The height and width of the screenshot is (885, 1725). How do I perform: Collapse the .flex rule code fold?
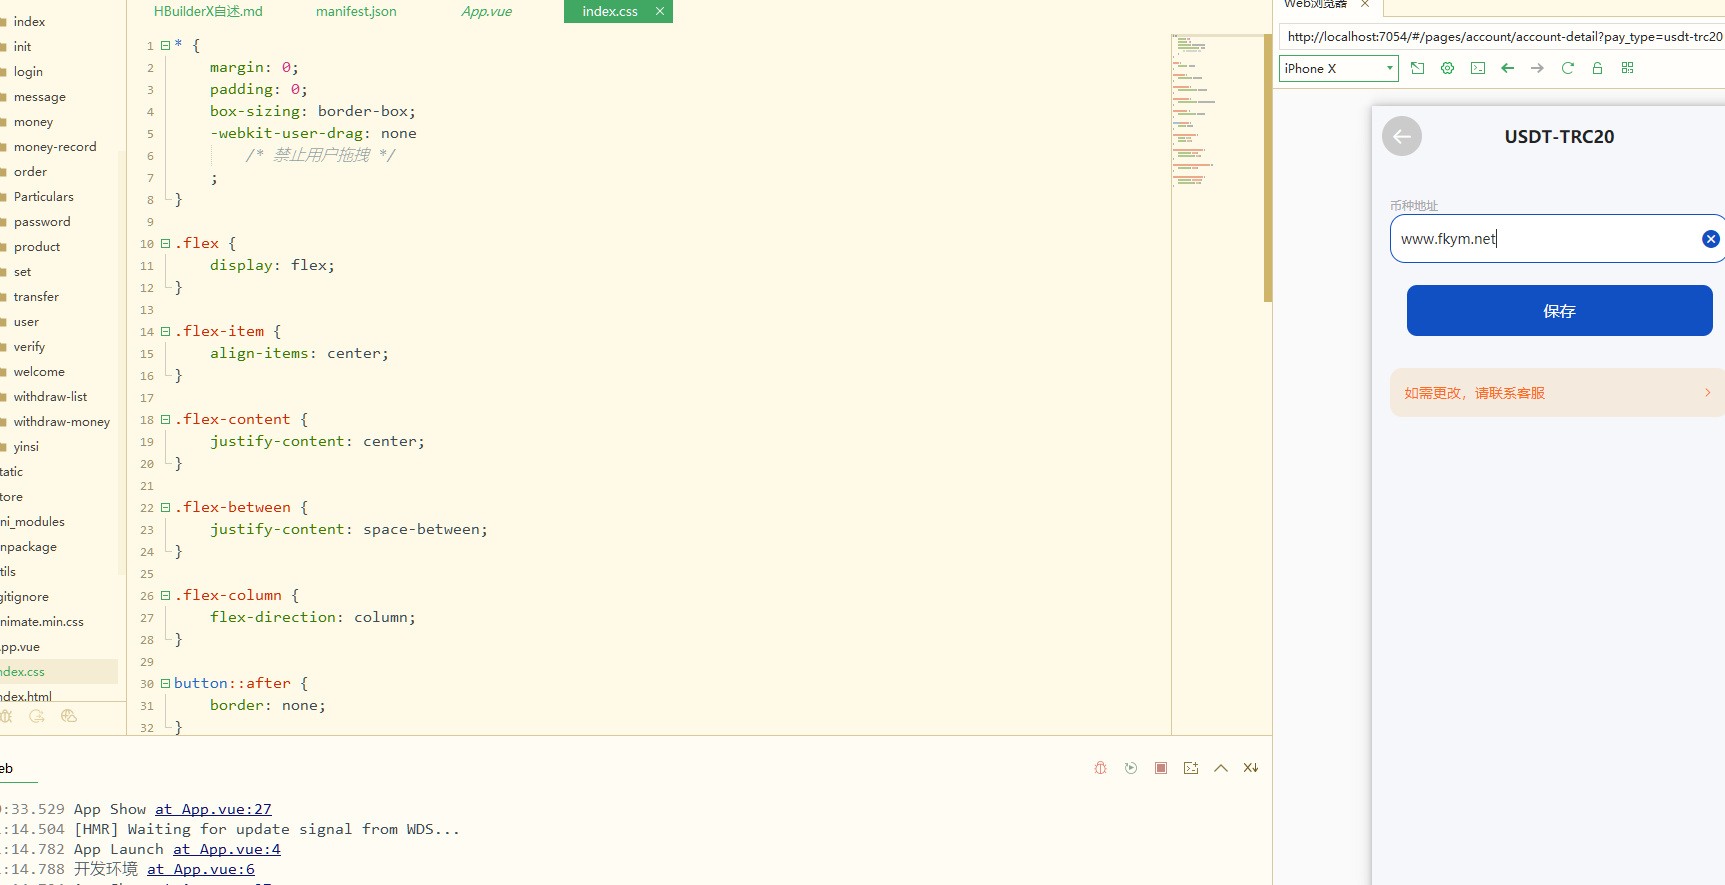(166, 243)
